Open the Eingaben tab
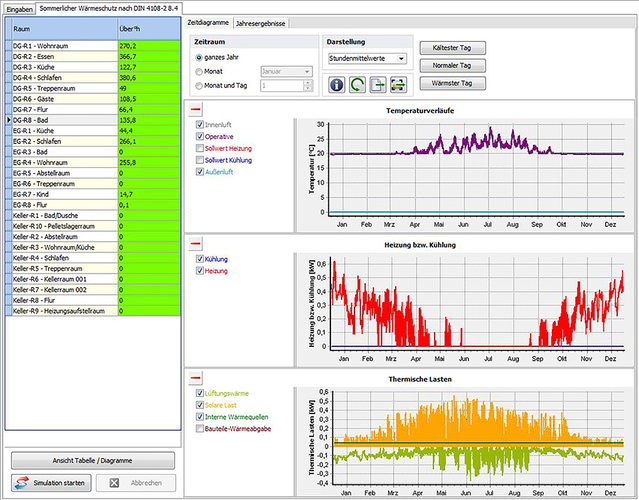The width and height of the screenshot is (639, 500). click(x=20, y=8)
